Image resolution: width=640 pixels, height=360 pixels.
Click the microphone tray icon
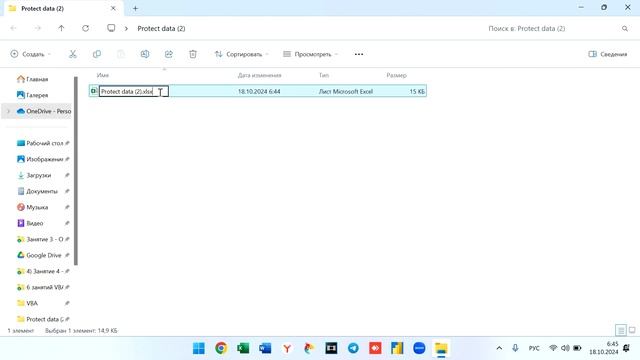click(x=515, y=348)
